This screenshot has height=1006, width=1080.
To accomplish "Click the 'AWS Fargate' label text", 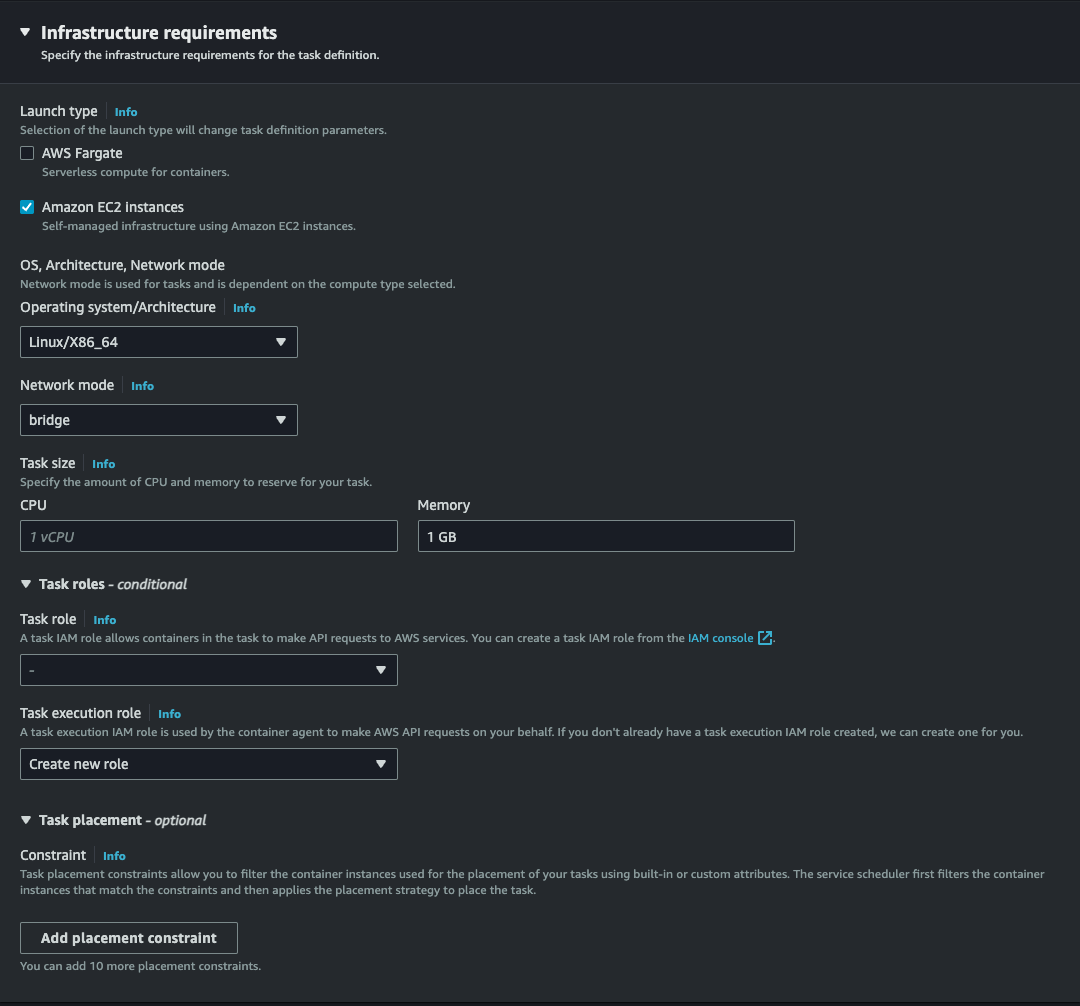I will click(x=82, y=153).
